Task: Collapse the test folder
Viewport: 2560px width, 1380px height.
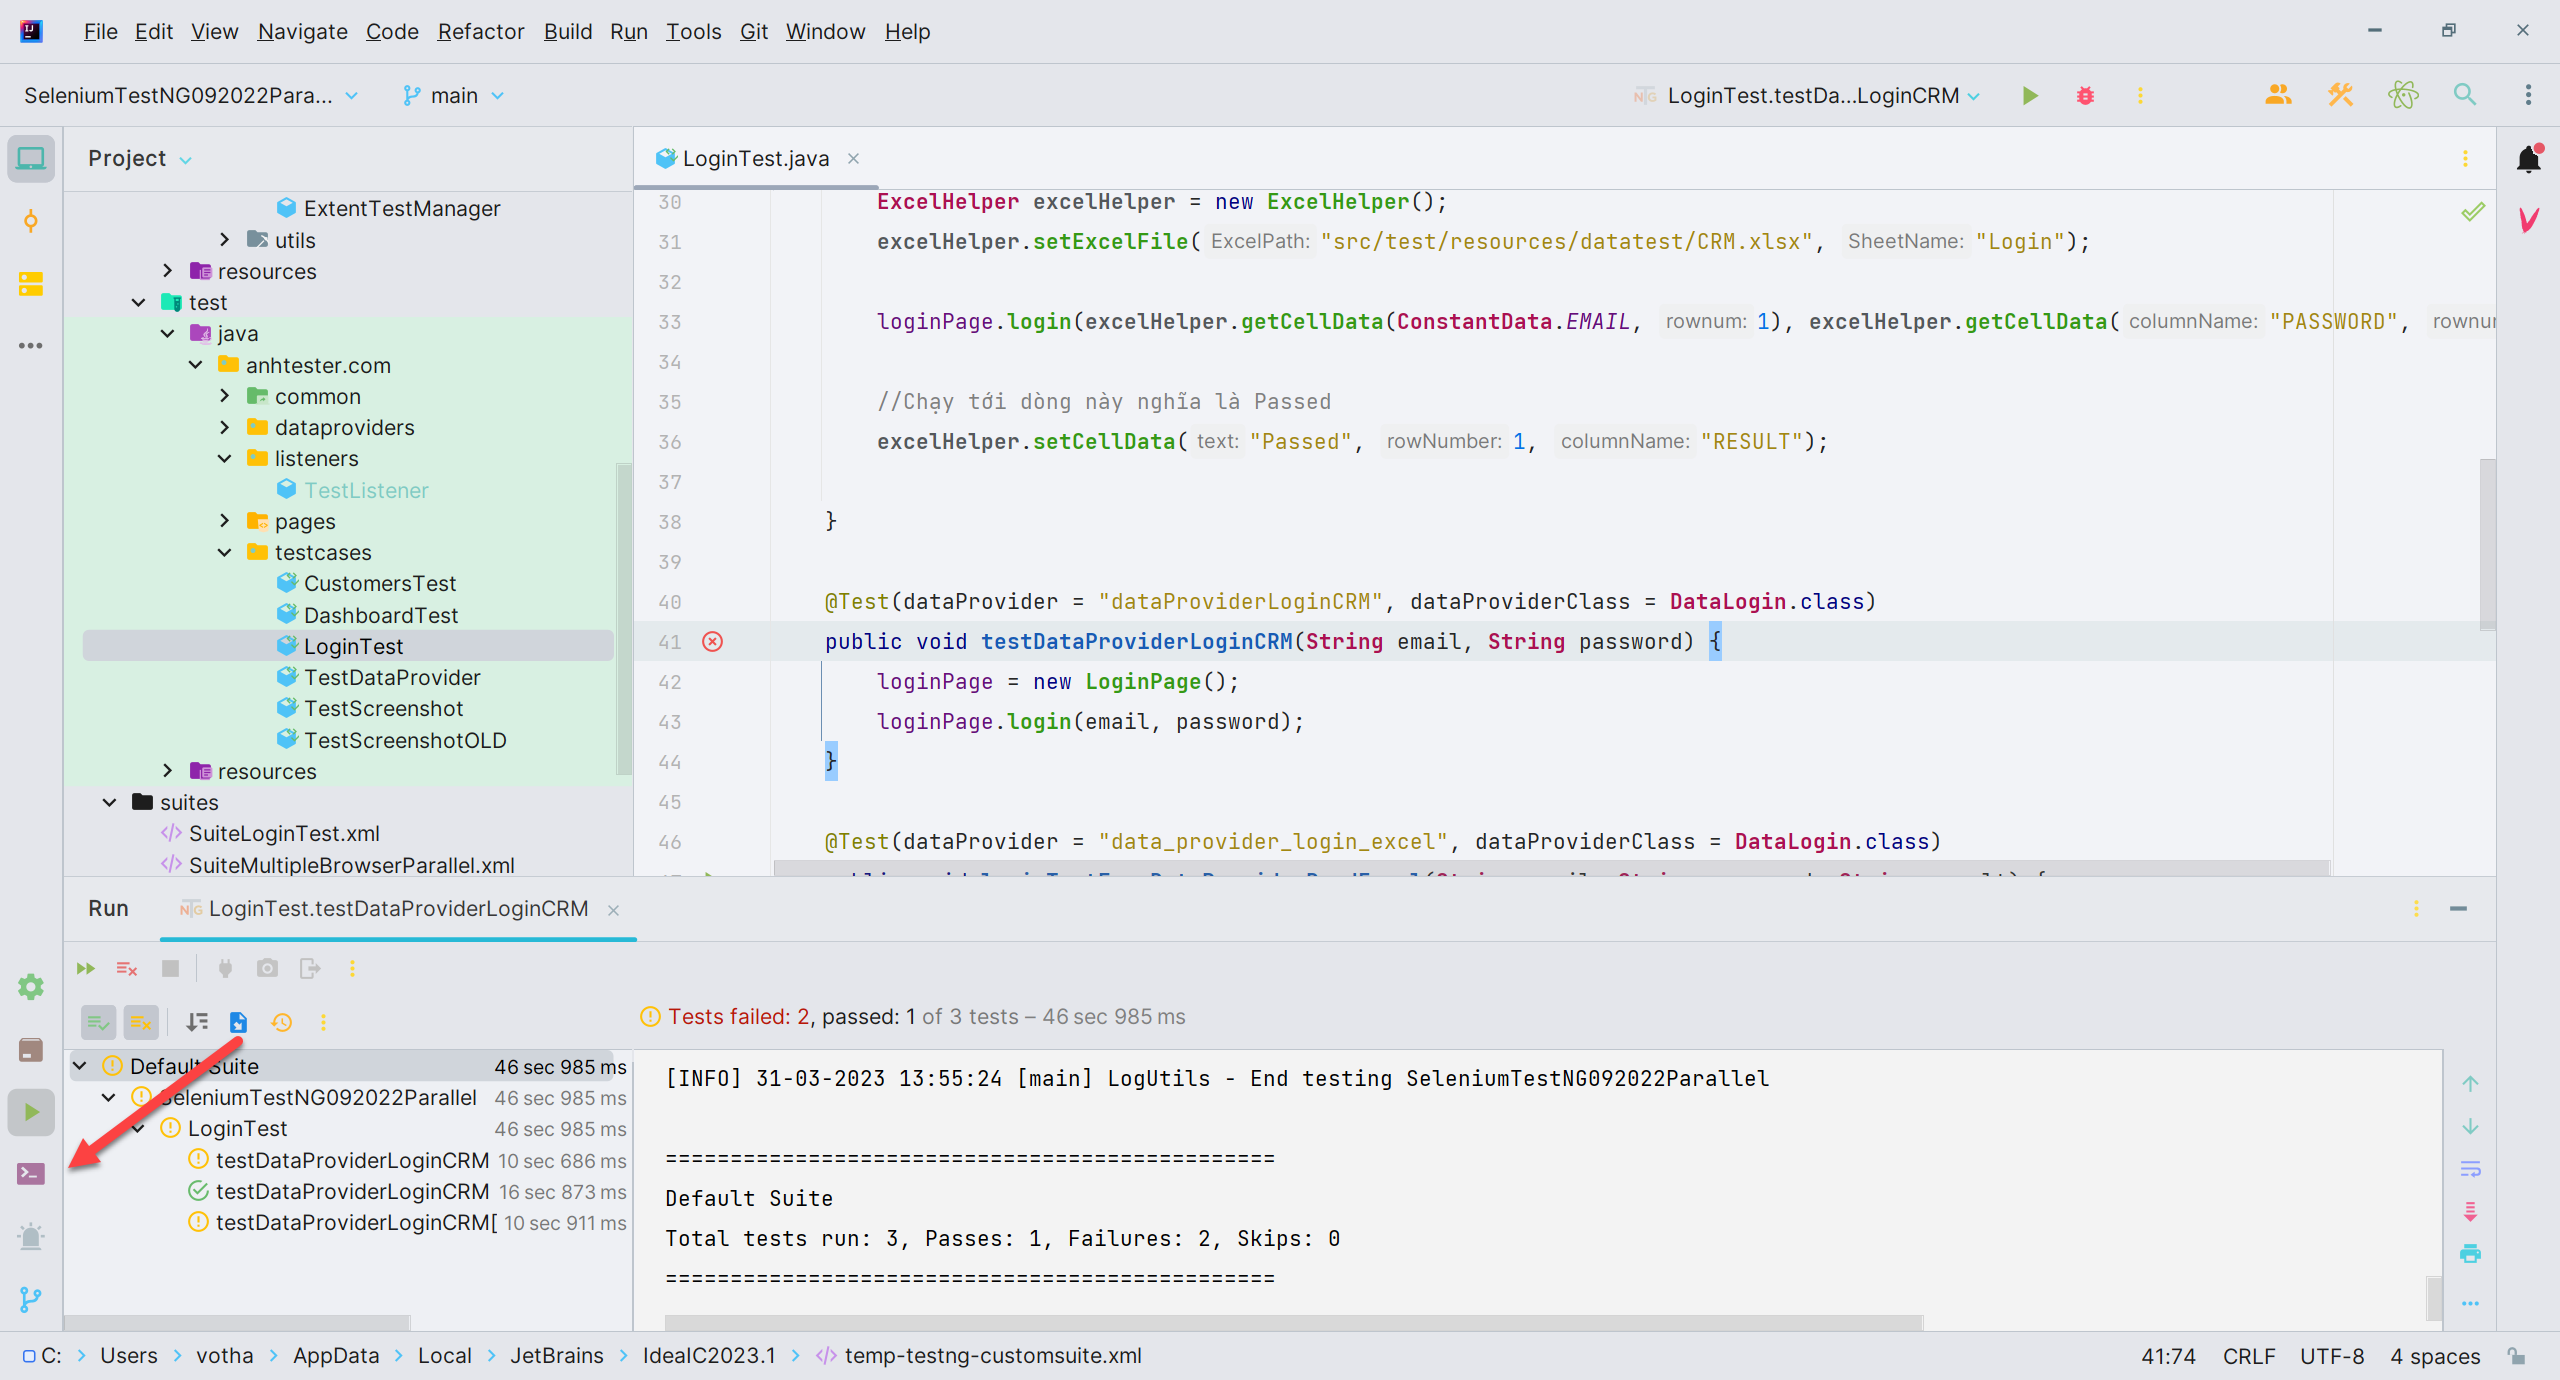Action: tap(138, 302)
